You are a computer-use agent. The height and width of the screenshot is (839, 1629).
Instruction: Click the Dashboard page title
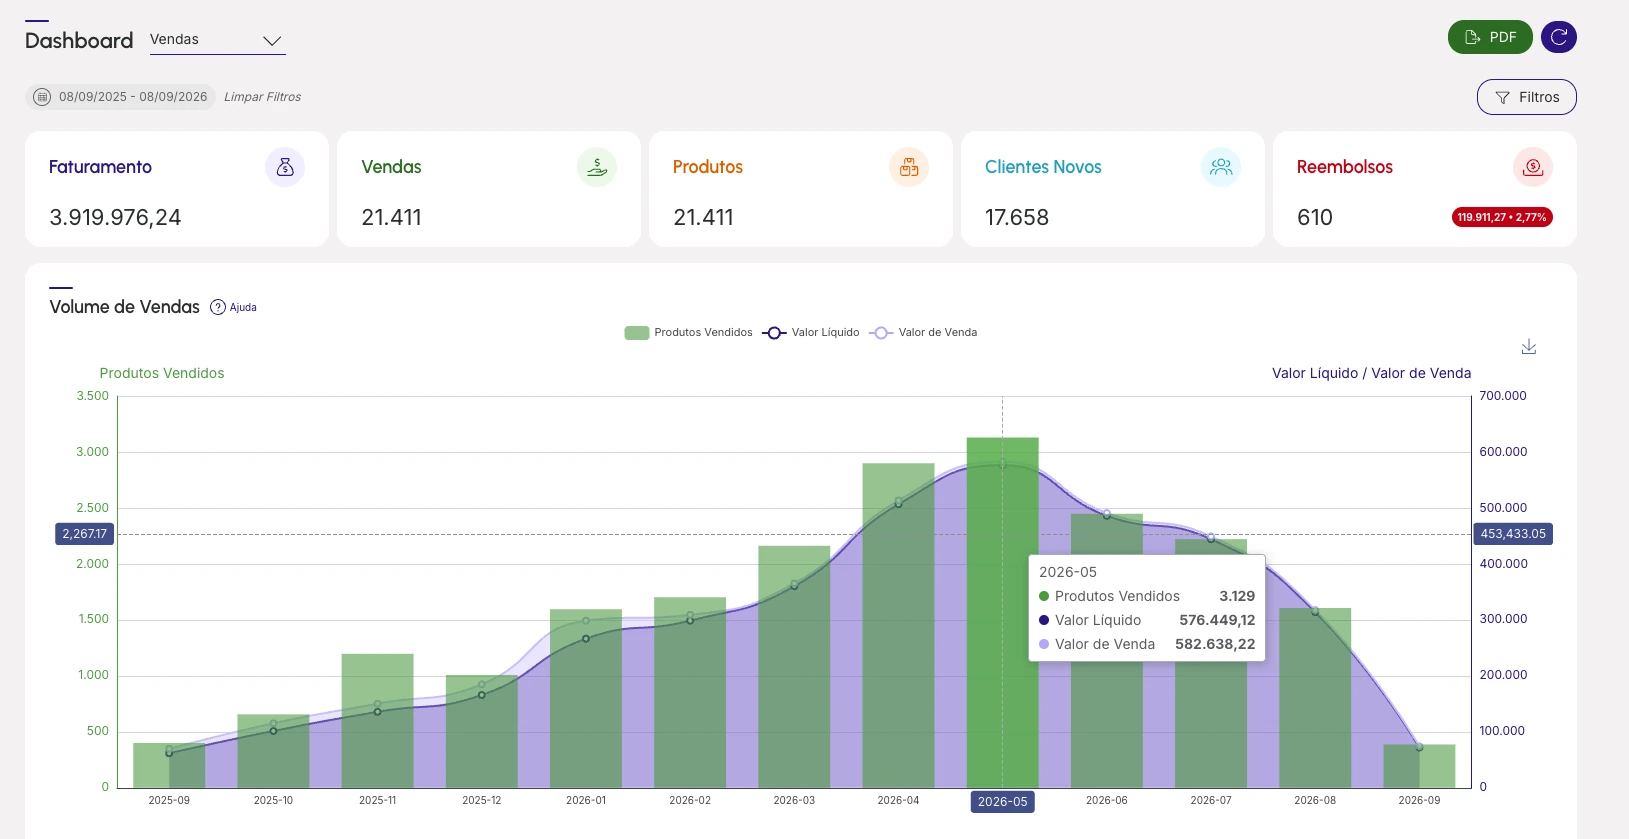pyautogui.click(x=79, y=40)
